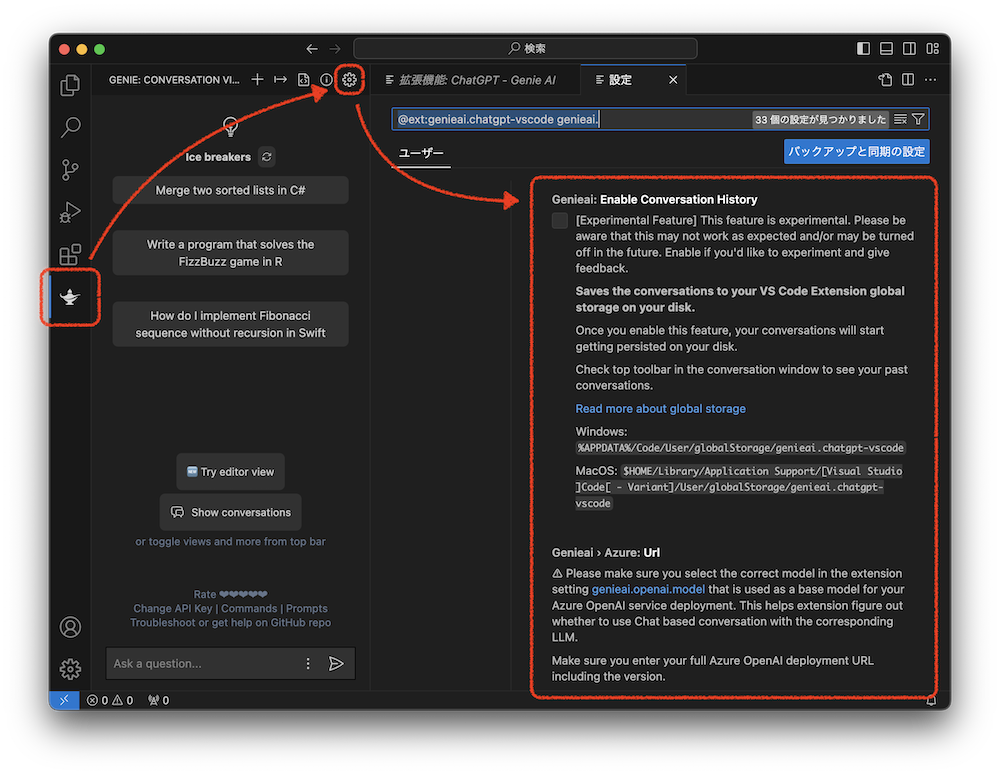Click the backup and sync settings button

coord(857,152)
